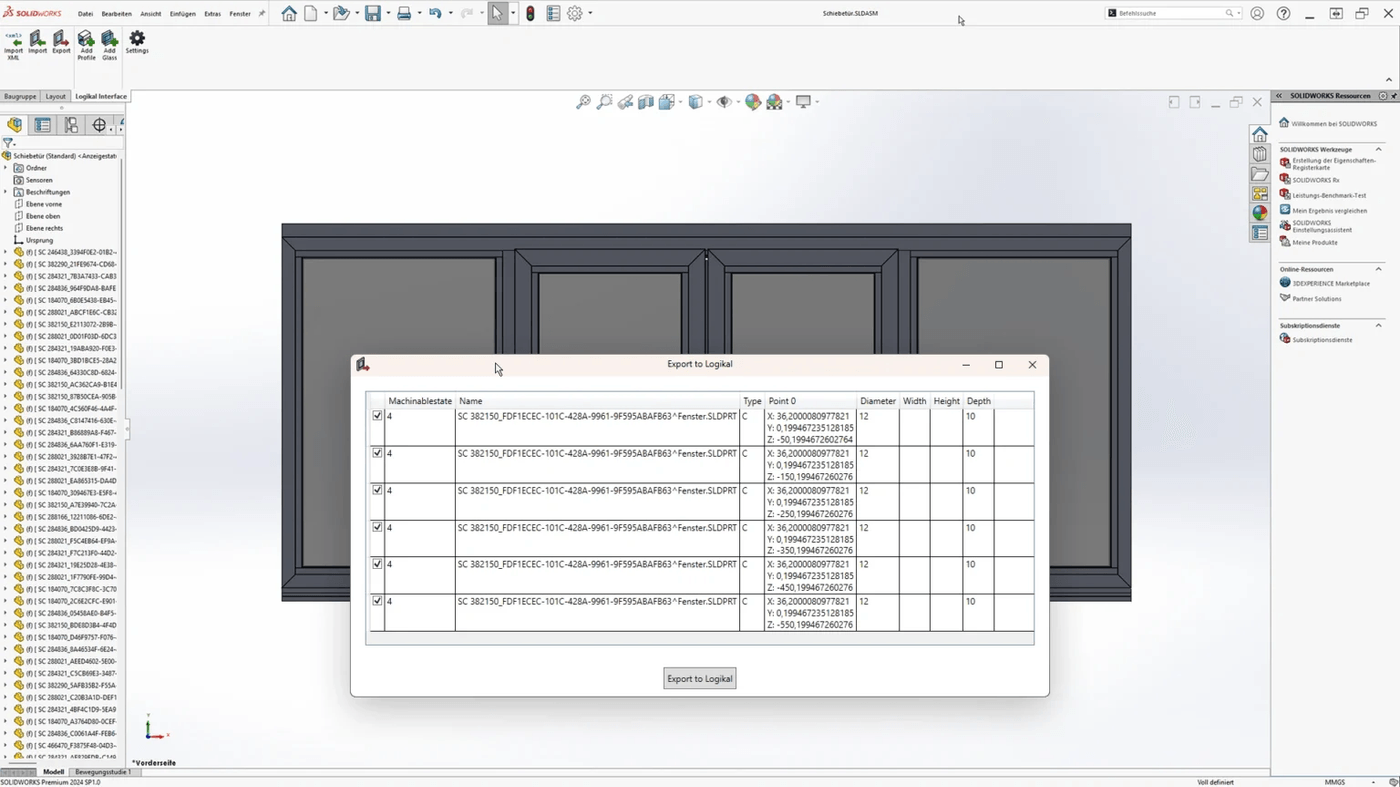
Task: Open the Extras menu
Action: 212,13
